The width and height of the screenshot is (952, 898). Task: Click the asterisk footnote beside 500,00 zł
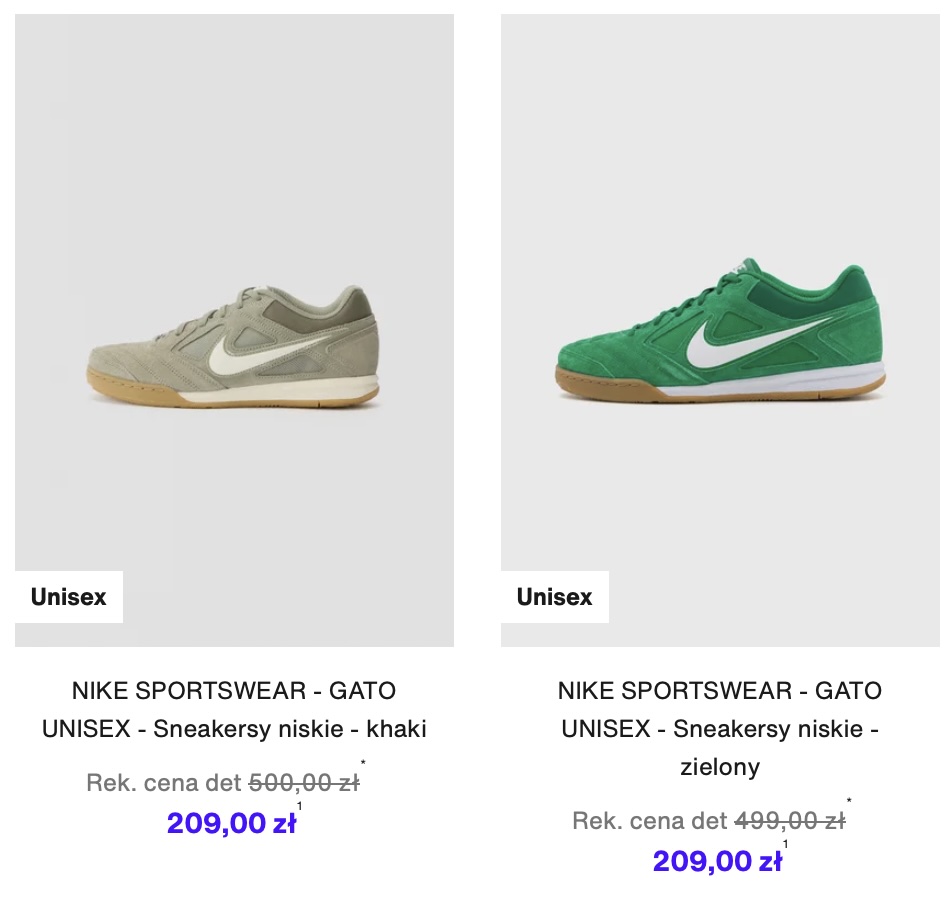click(x=363, y=763)
